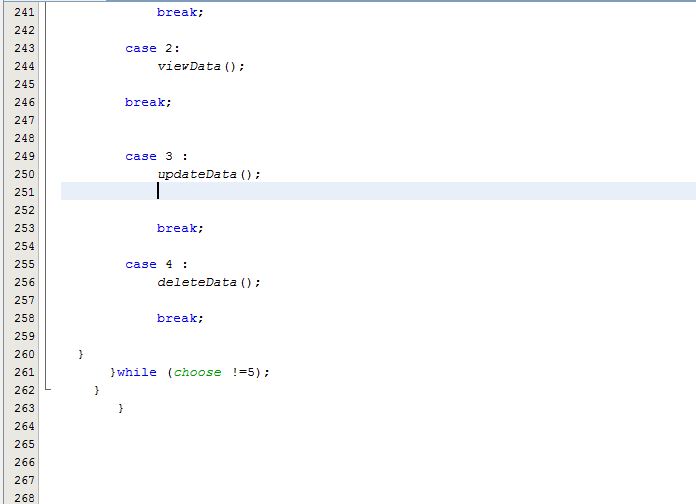Click line number 268 in the gutter
Image resolution: width=696 pixels, height=504 pixels.
click(24, 498)
